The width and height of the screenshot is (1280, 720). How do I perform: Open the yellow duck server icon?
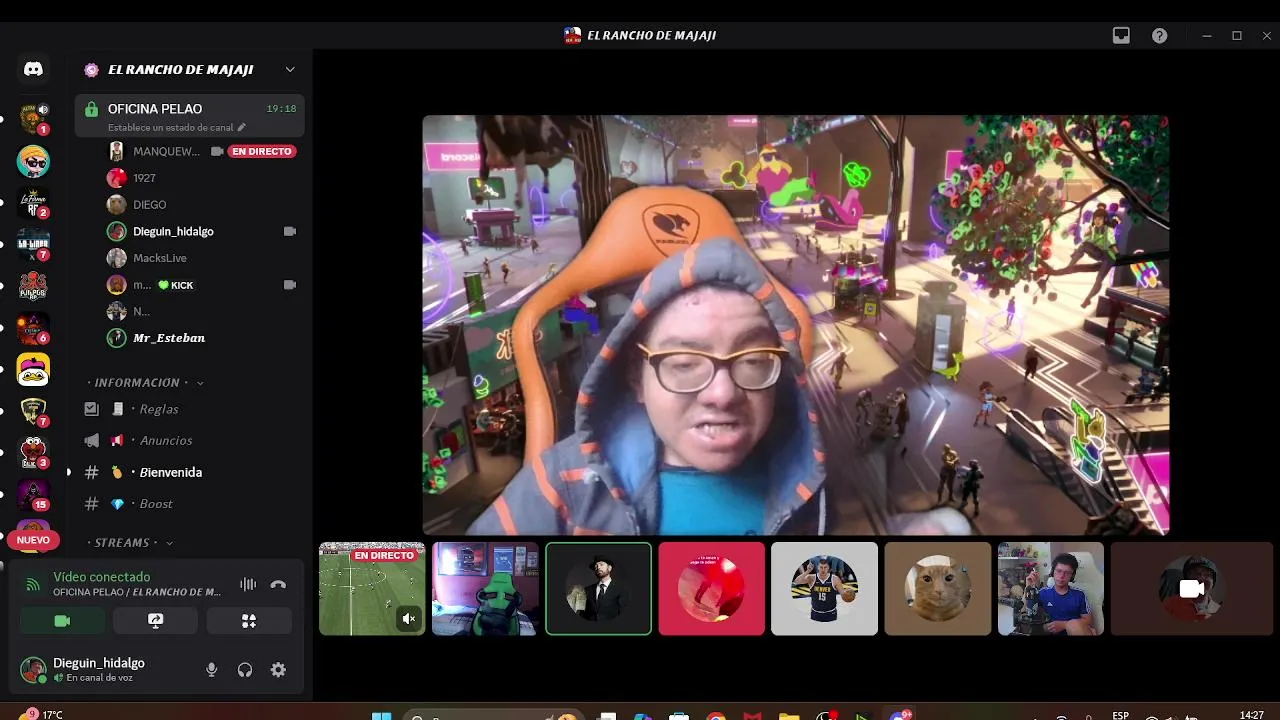coord(33,370)
